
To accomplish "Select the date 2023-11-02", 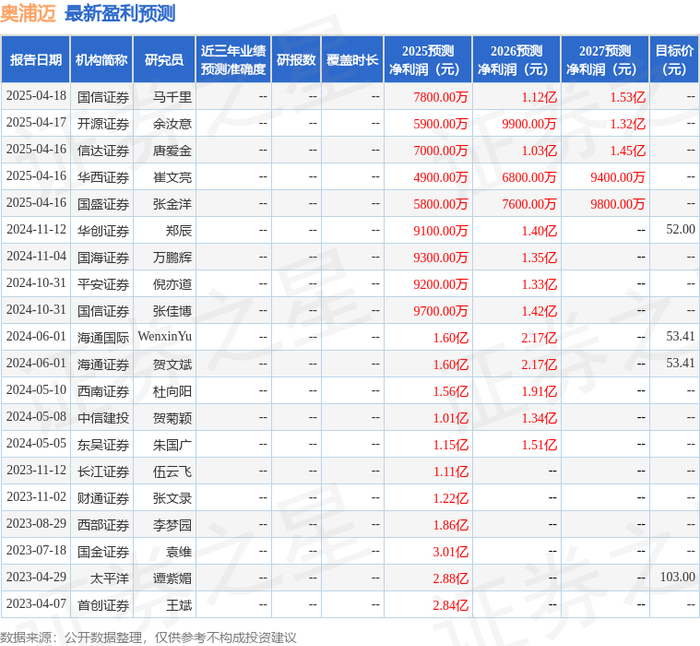I will (x=36, y=497).
